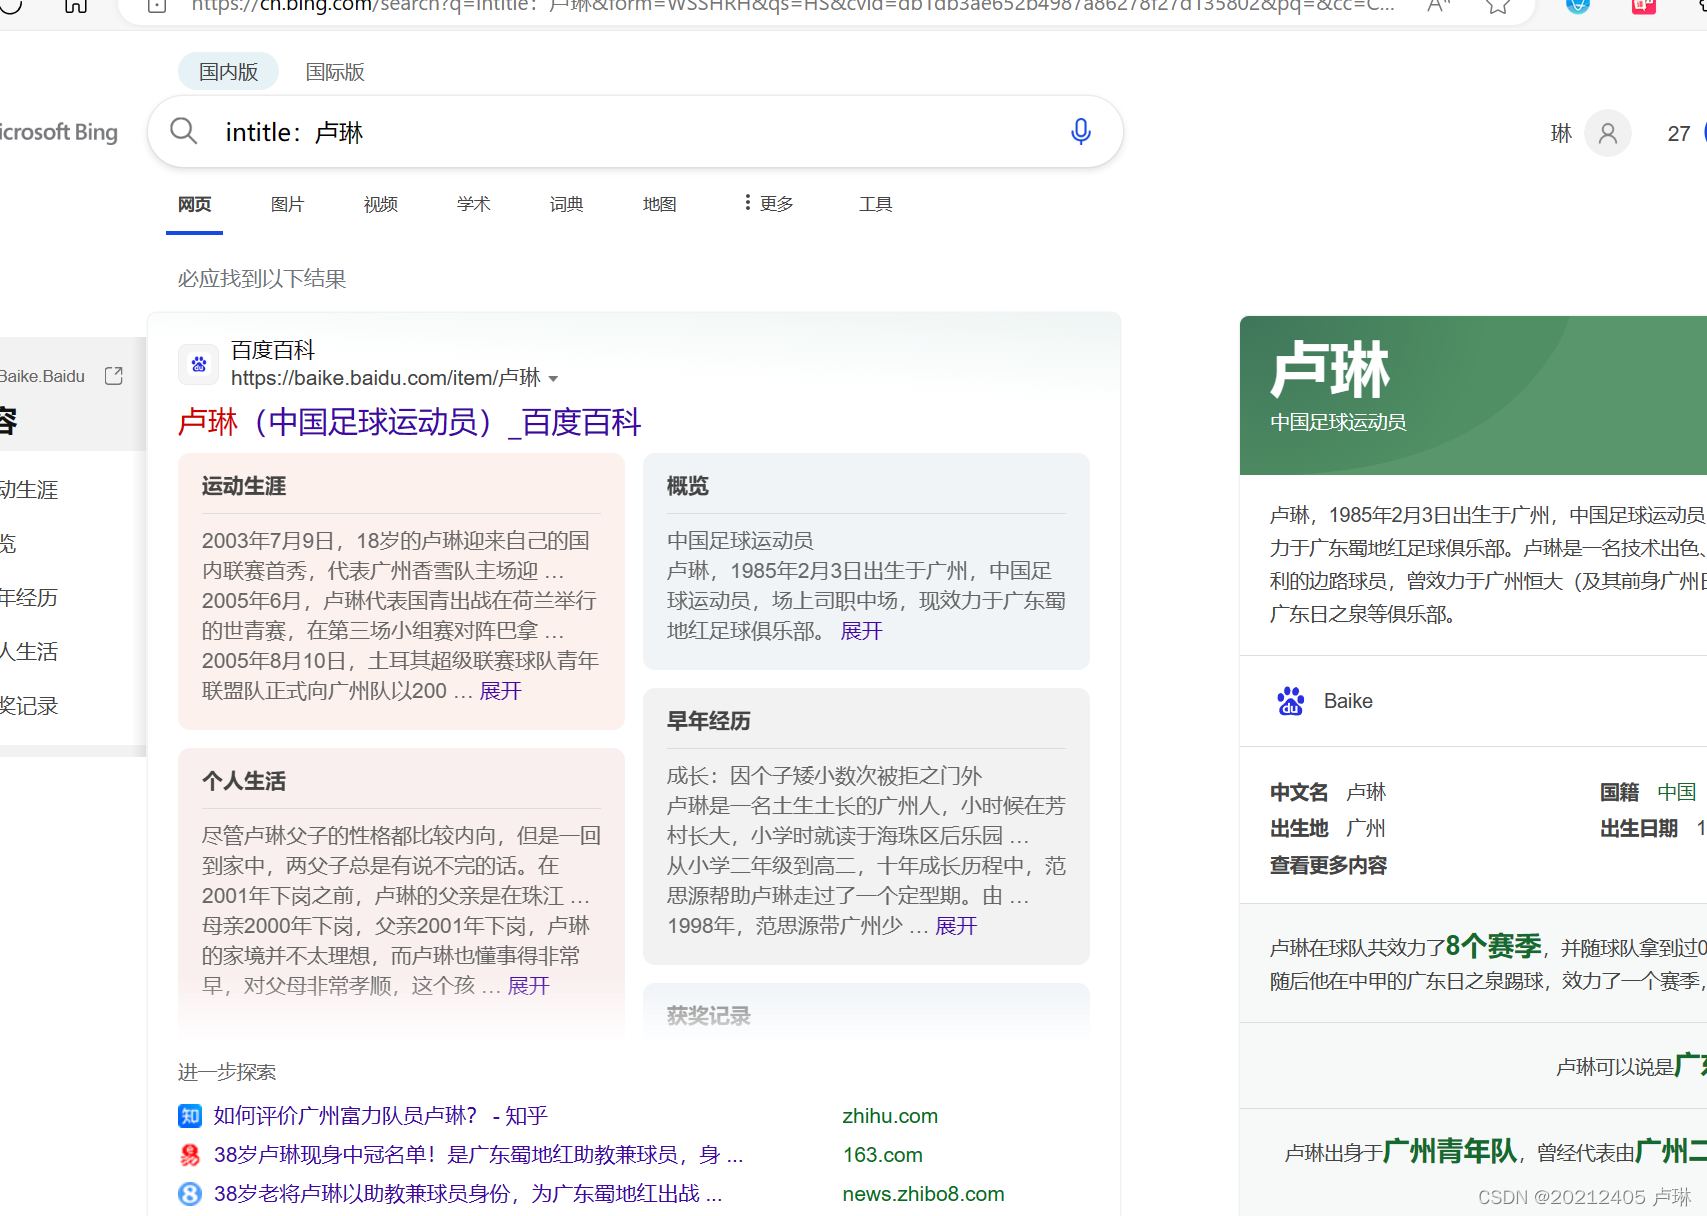The image size is (1707, 1216).
Task: Click the site info icon in address bar
Action: coord(157,6)
